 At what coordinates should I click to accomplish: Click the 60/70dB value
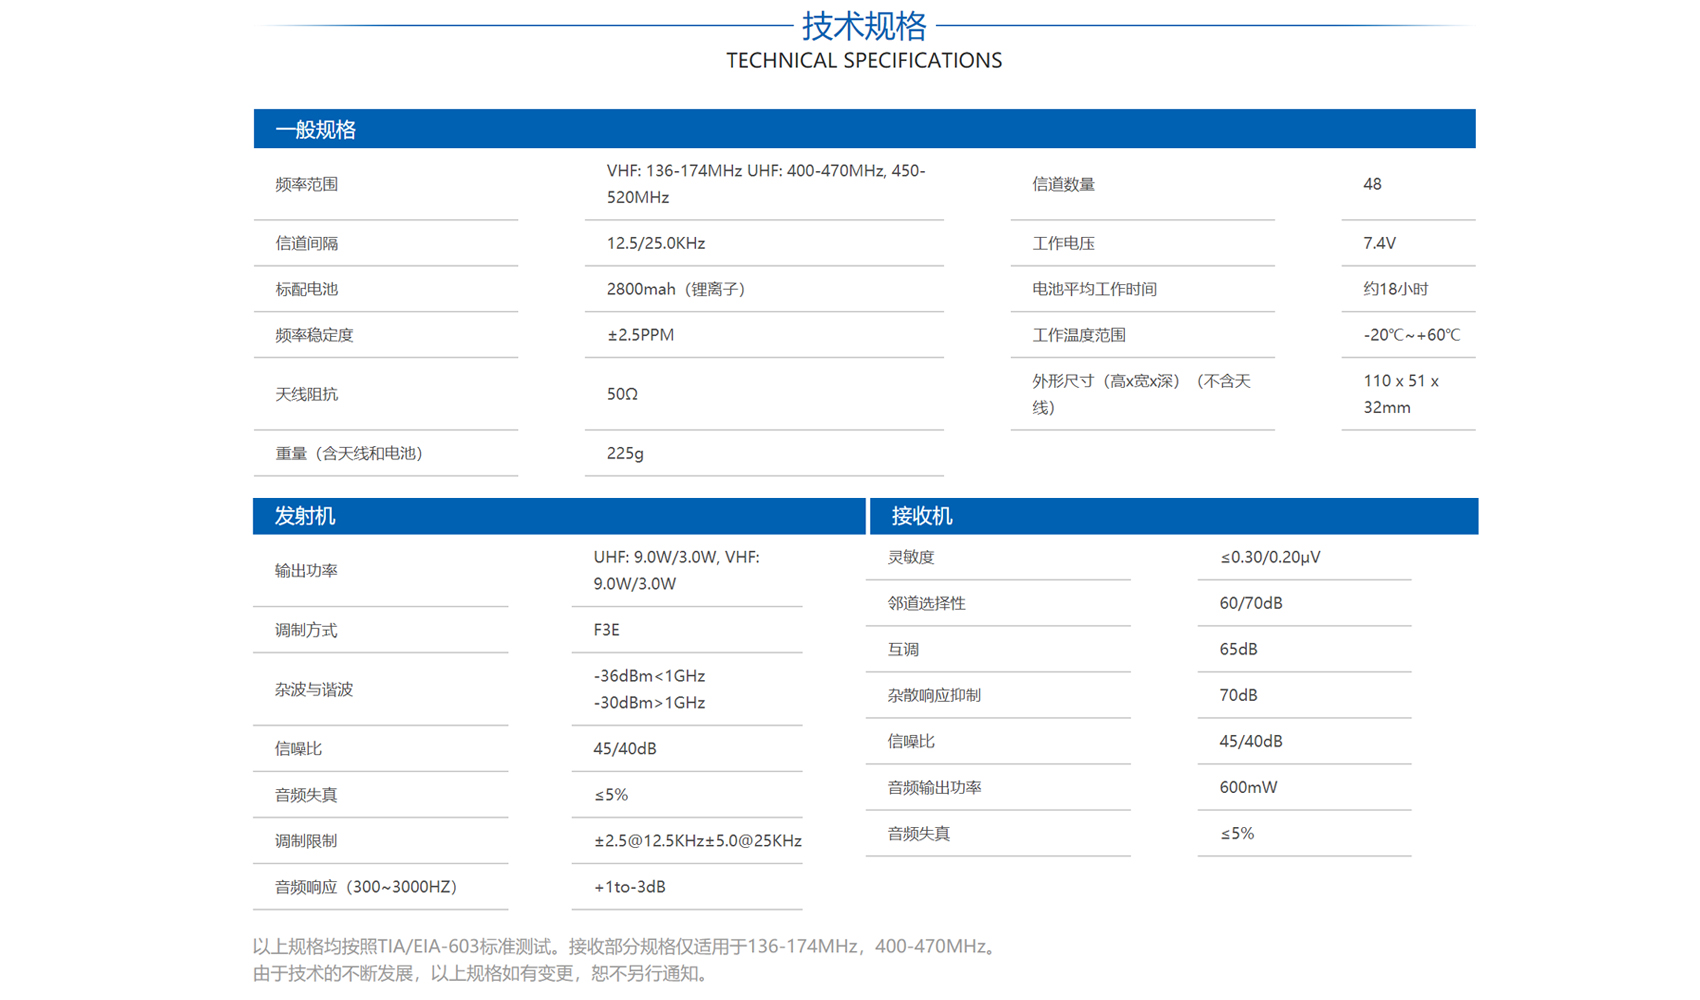point(1251,603)
